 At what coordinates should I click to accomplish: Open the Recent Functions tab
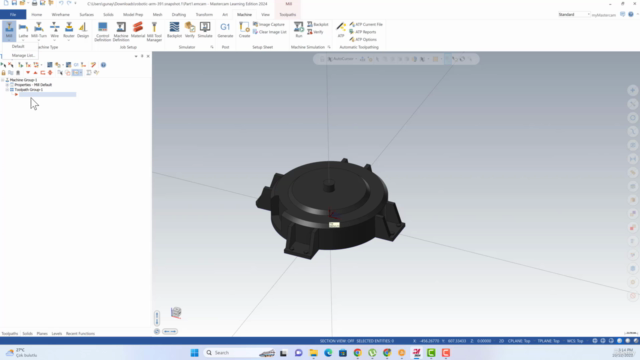(x=80, y=333)
